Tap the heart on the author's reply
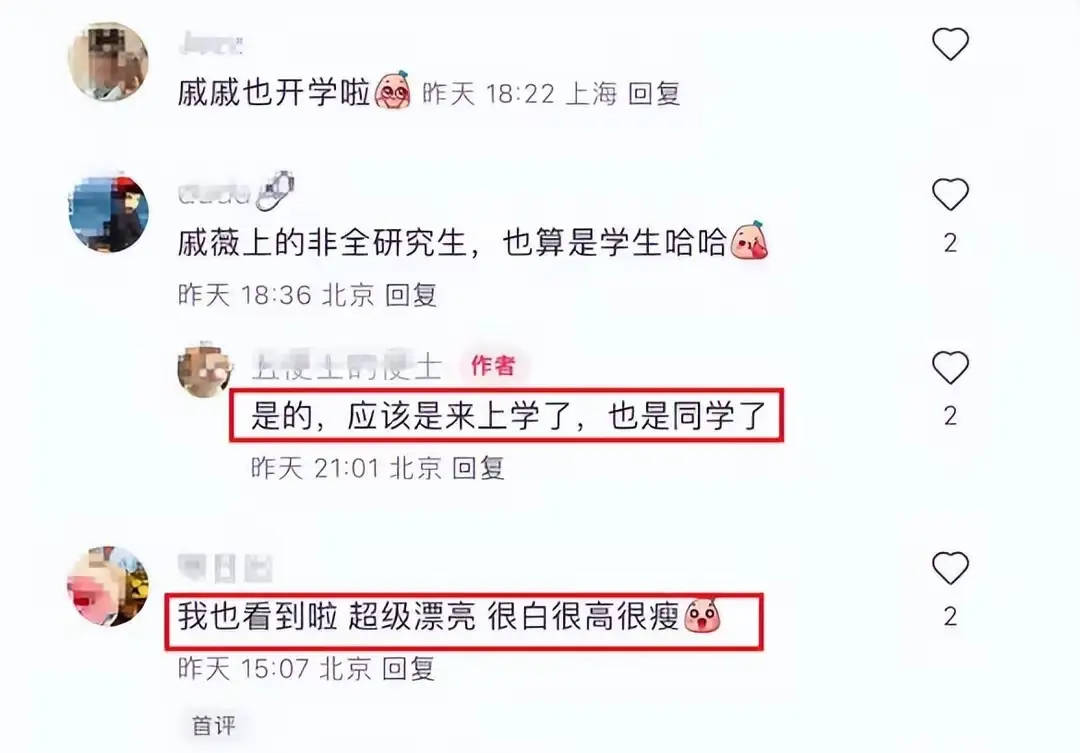 951,367
